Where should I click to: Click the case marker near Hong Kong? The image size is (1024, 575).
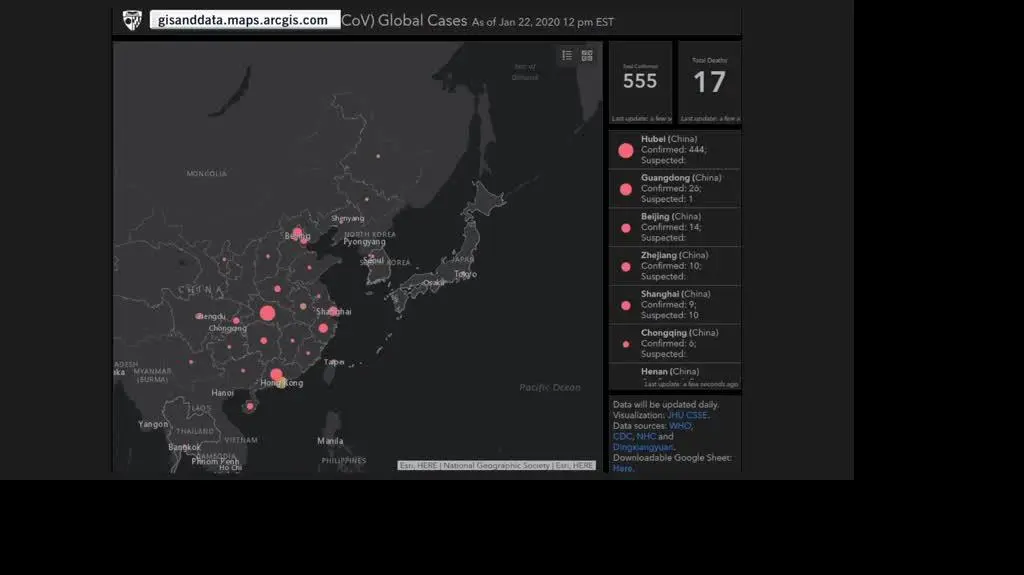tap(276, 375)
